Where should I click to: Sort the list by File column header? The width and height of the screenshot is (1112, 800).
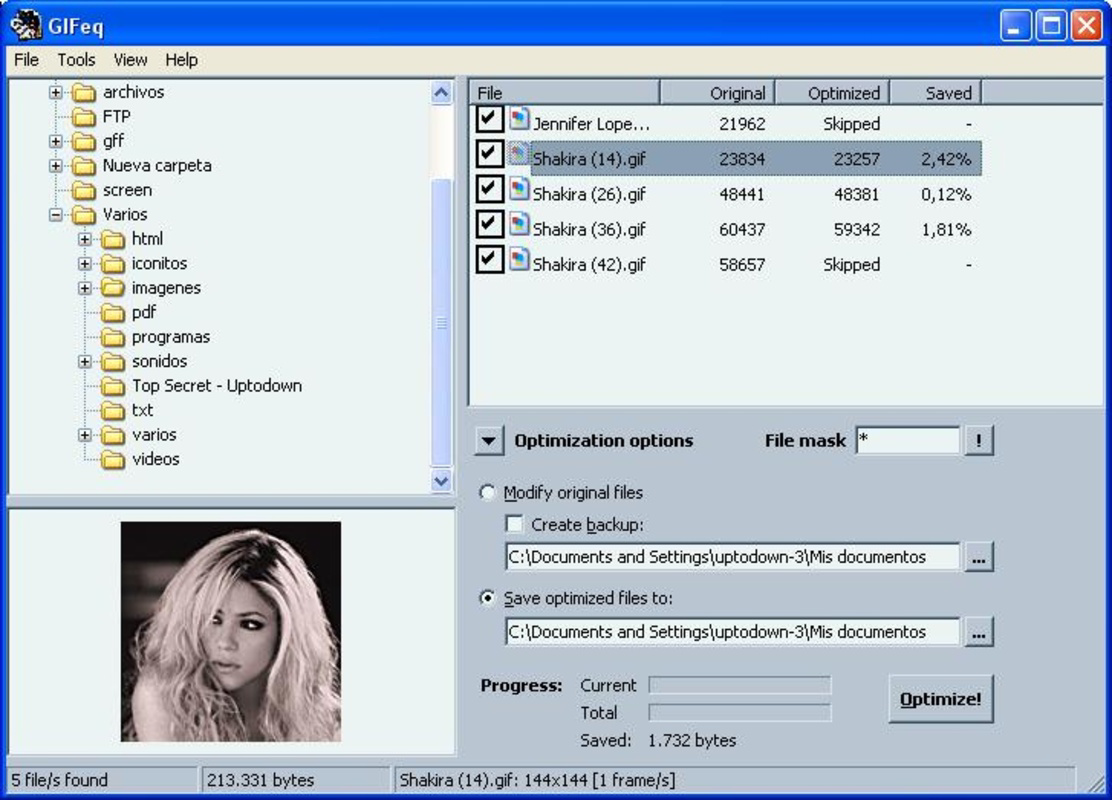coord(565,93)
